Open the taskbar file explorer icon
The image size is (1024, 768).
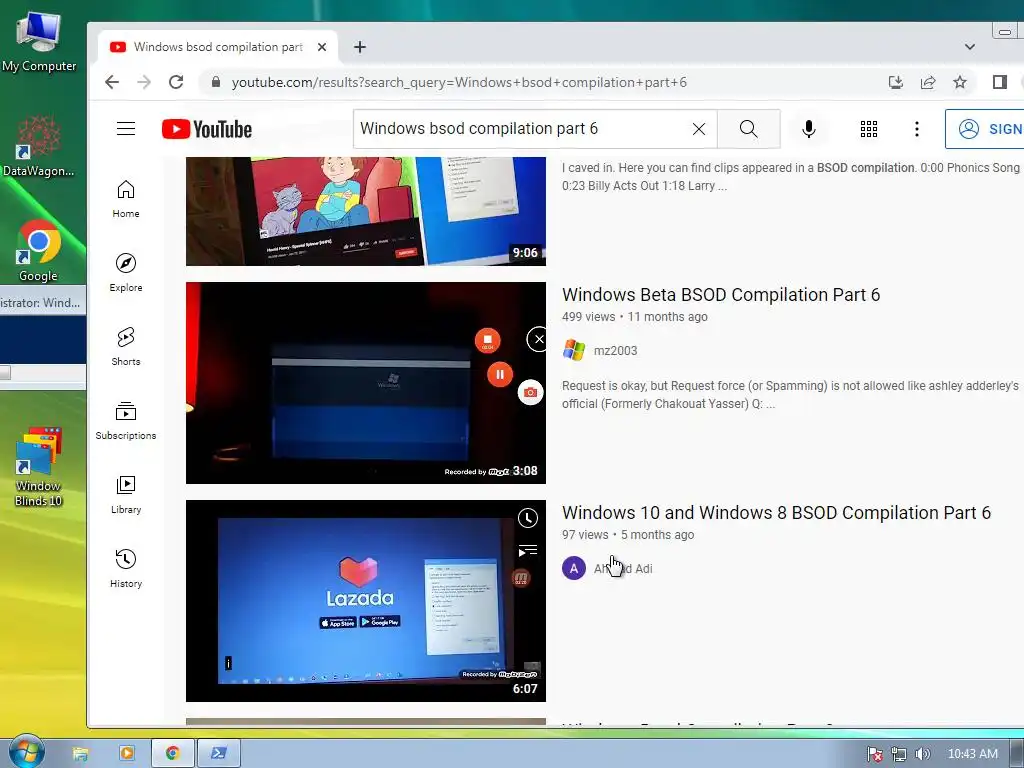click(x=80, y=753)
